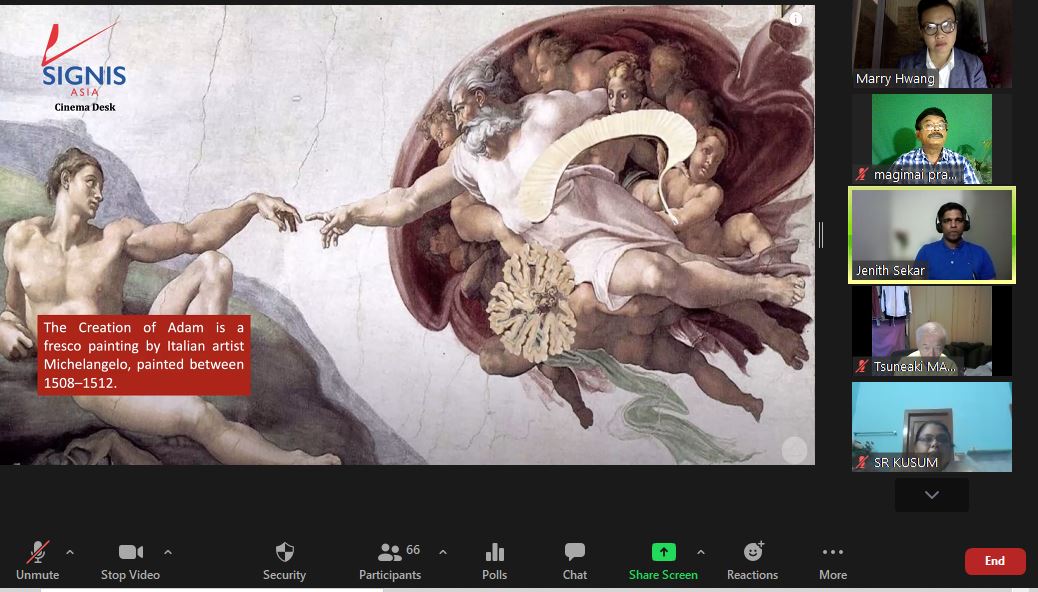
Task: Select Marry Hwang's video thumbnail
Action: point(931,44)
